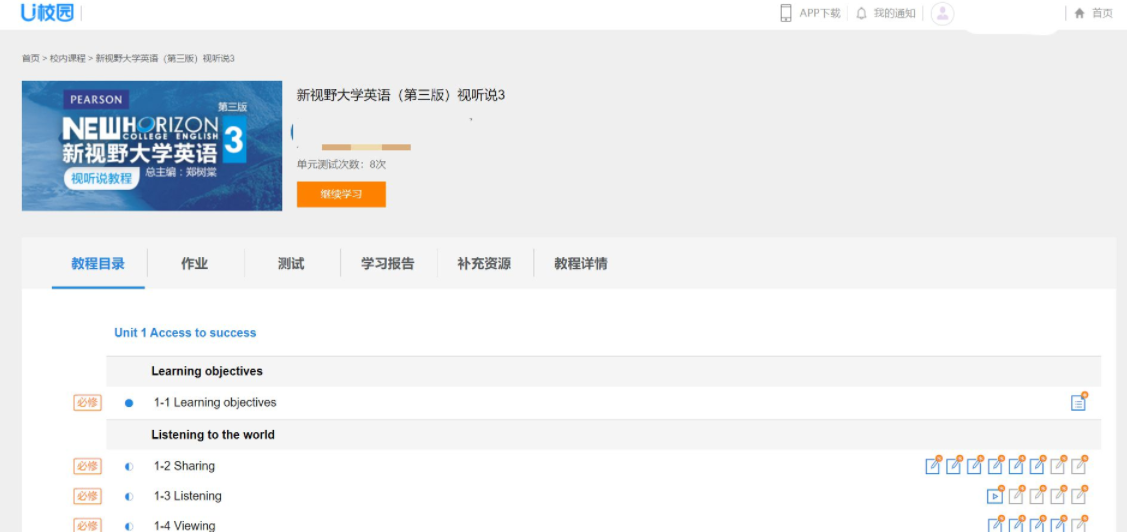Open first exercise icon in 1-4 Viewing row

[995, 525]
